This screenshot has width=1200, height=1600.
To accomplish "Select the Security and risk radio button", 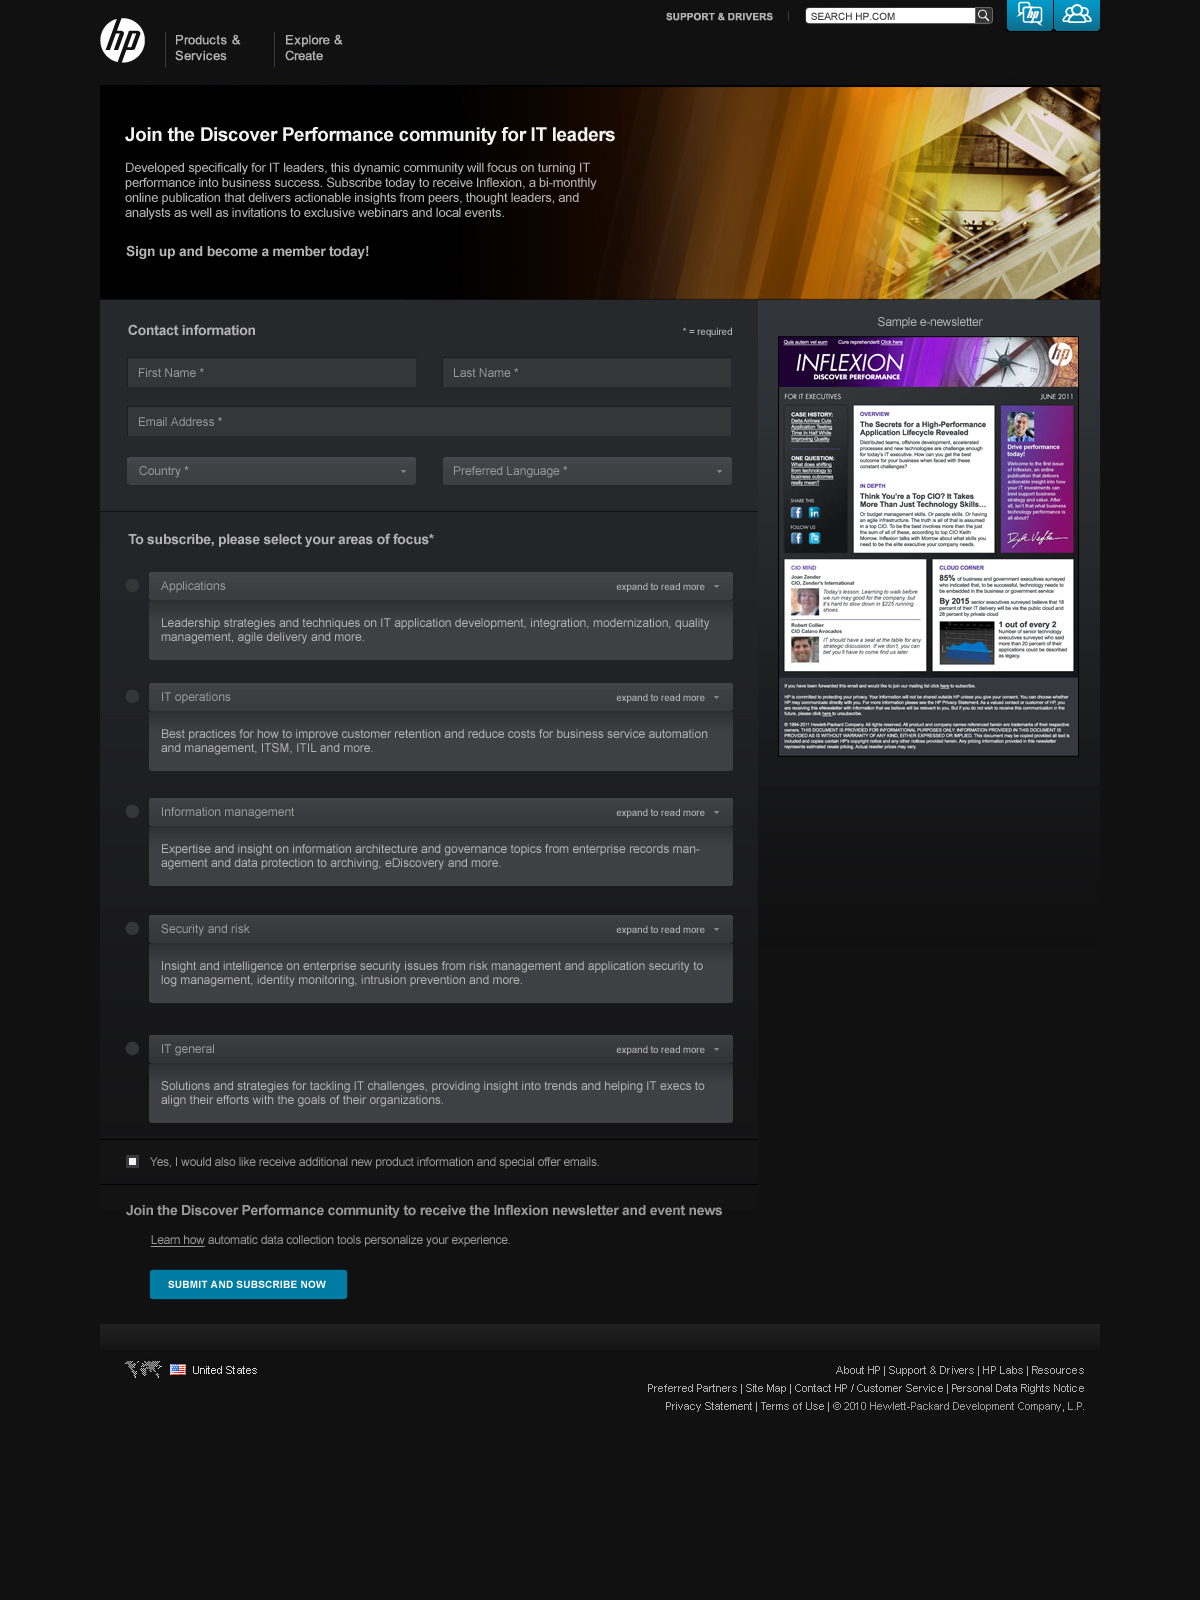I will [x=132, y=929].
